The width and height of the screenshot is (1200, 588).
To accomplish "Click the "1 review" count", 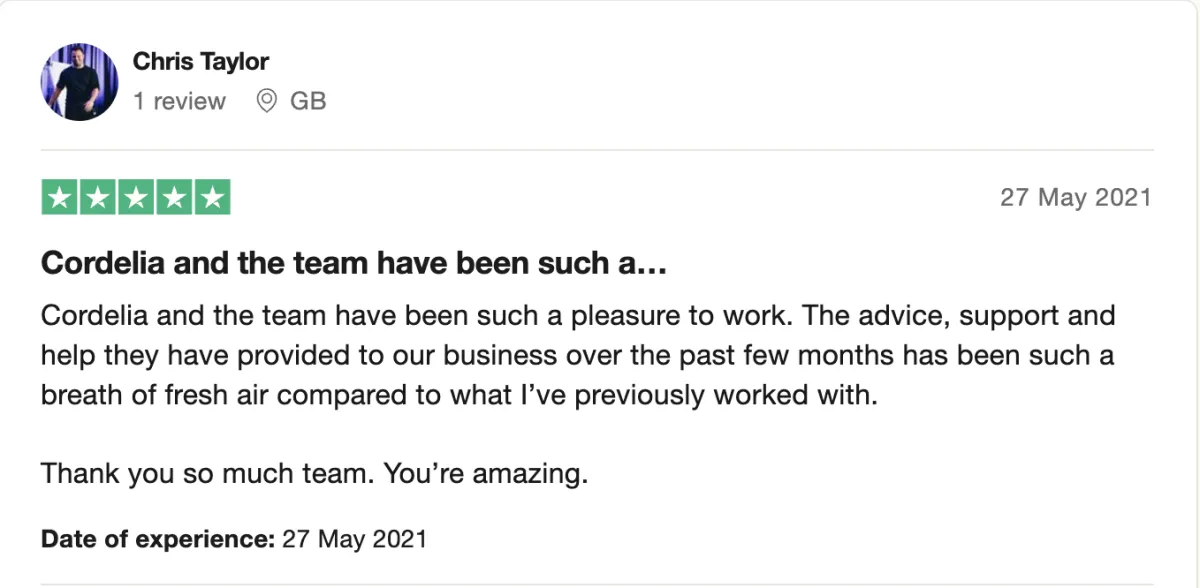I will [x=179, y=101].
